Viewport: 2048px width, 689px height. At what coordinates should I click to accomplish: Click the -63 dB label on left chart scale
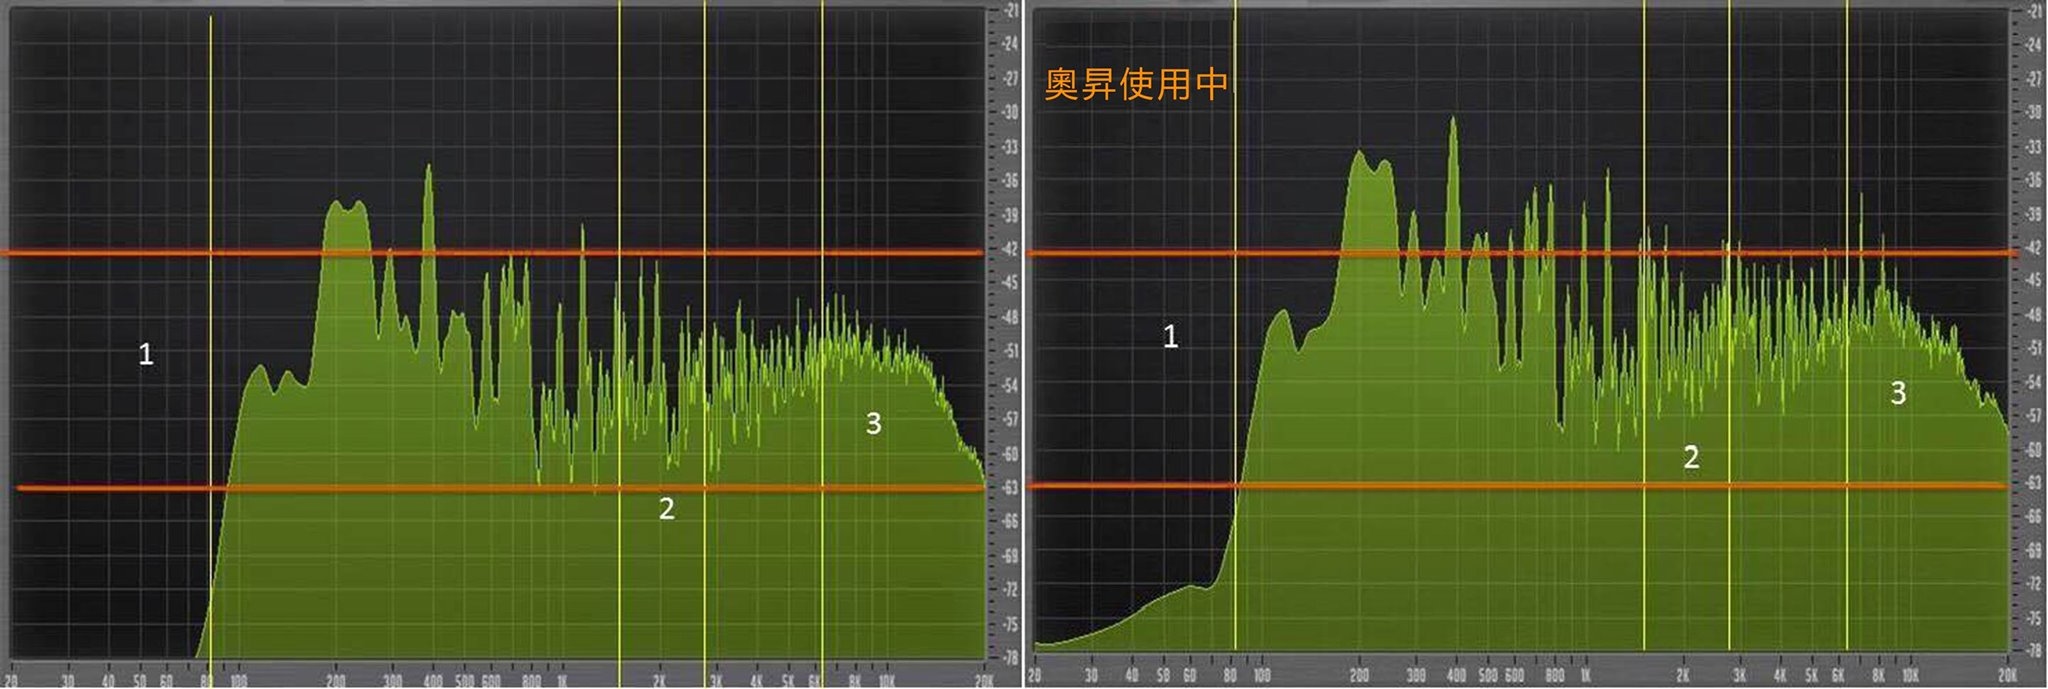[x=1009, y=488]
